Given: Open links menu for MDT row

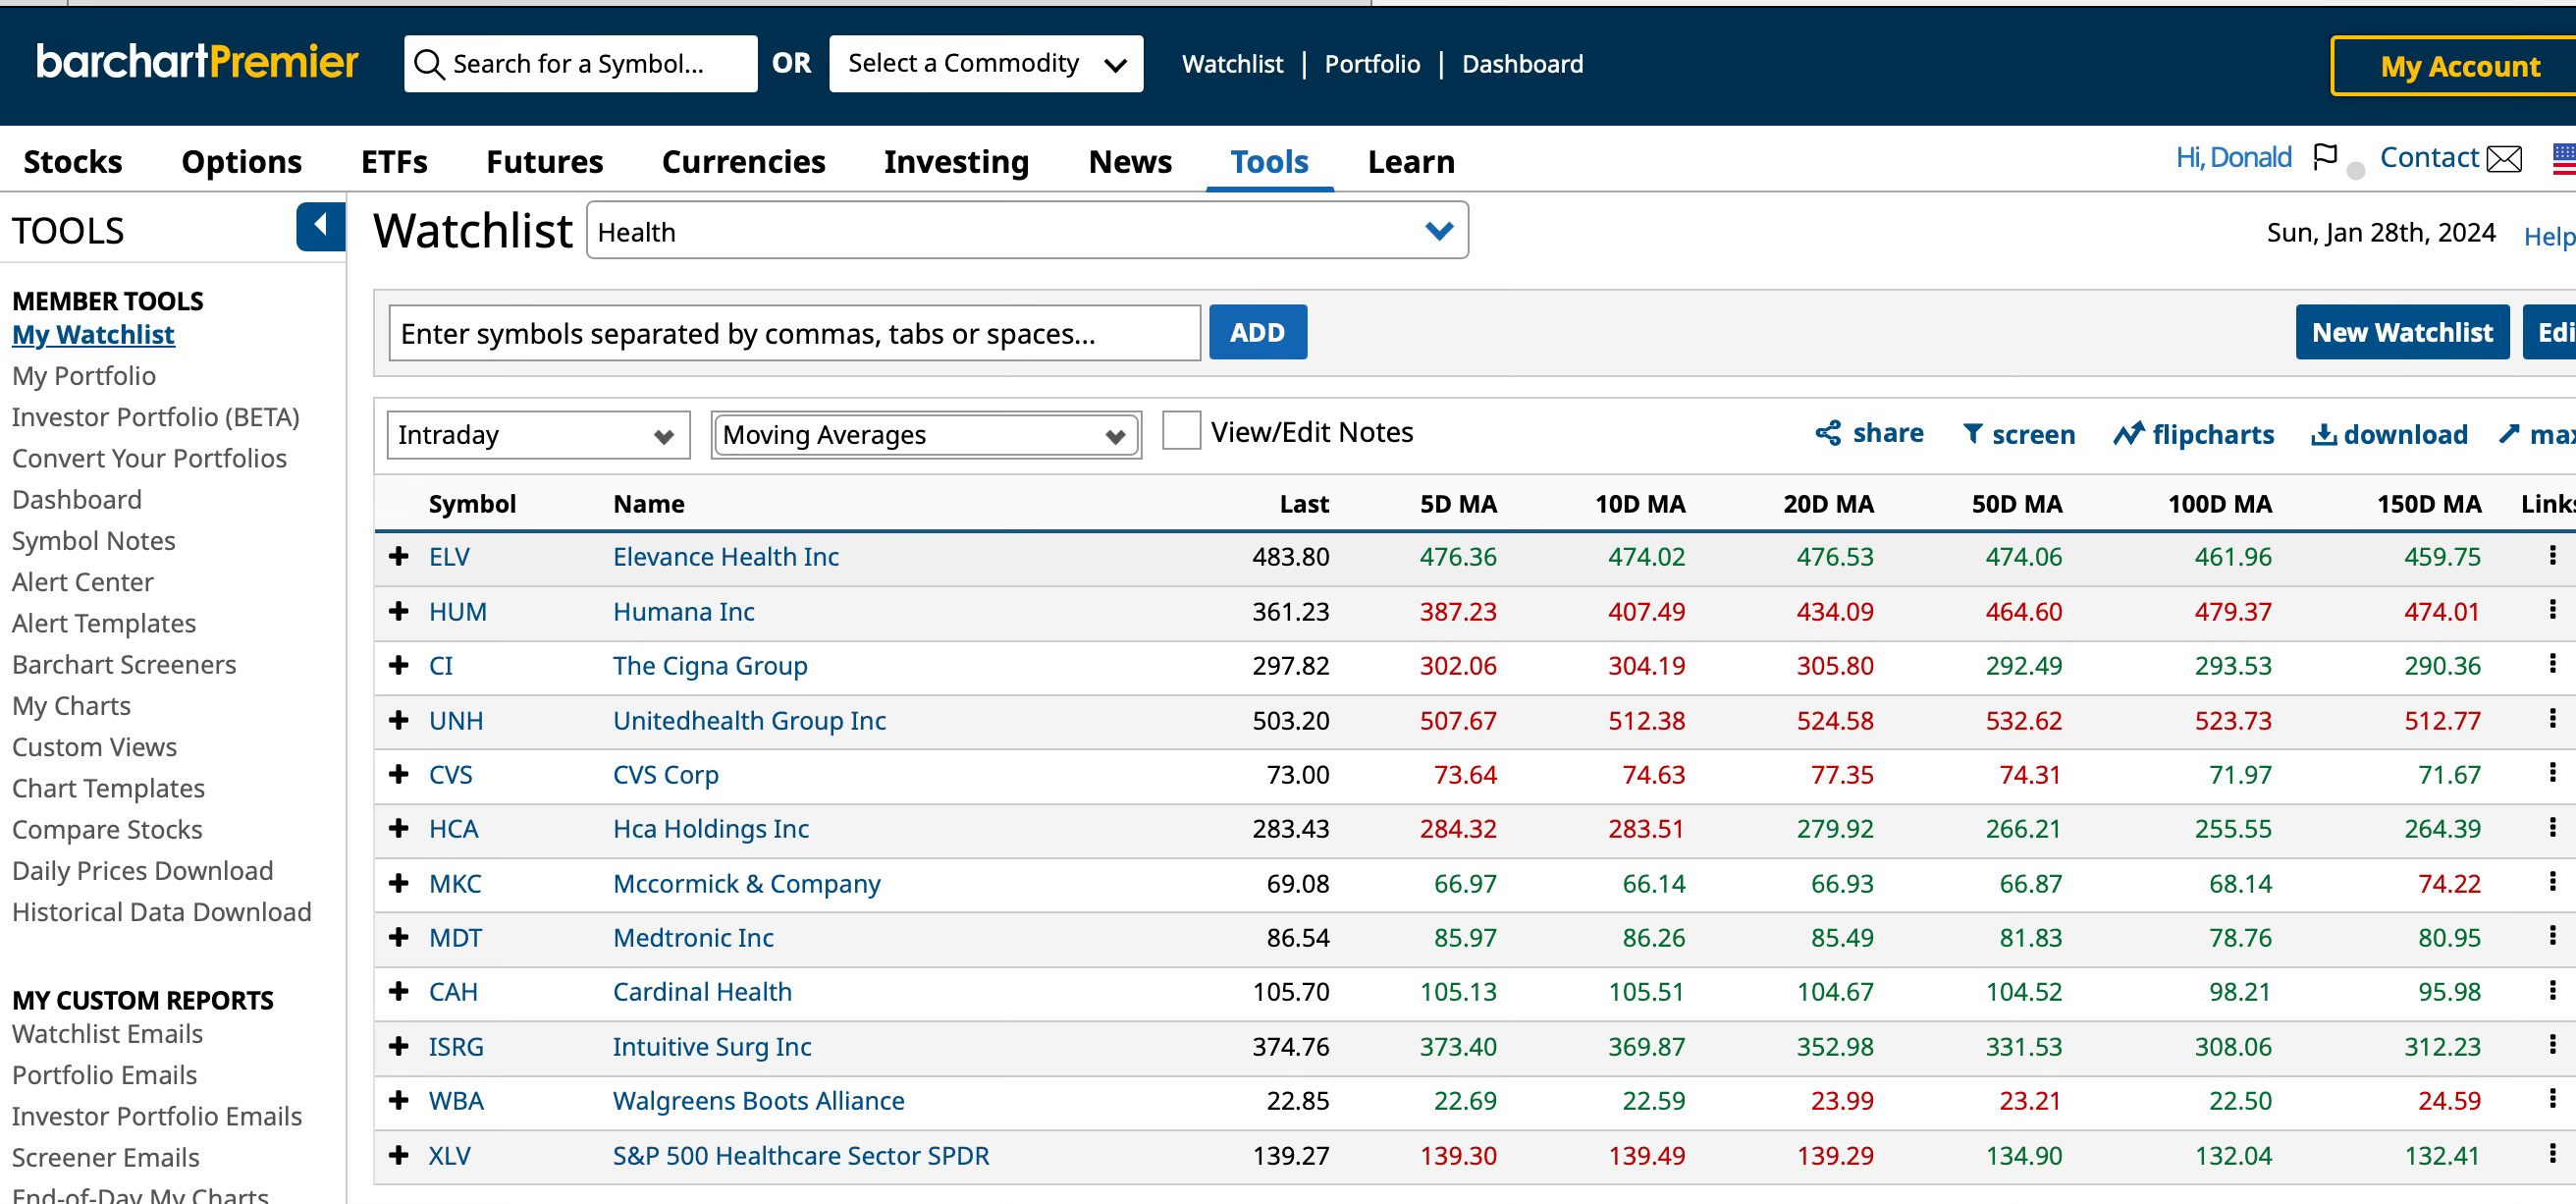Looking at the screenshot, I should [2552, 936].
